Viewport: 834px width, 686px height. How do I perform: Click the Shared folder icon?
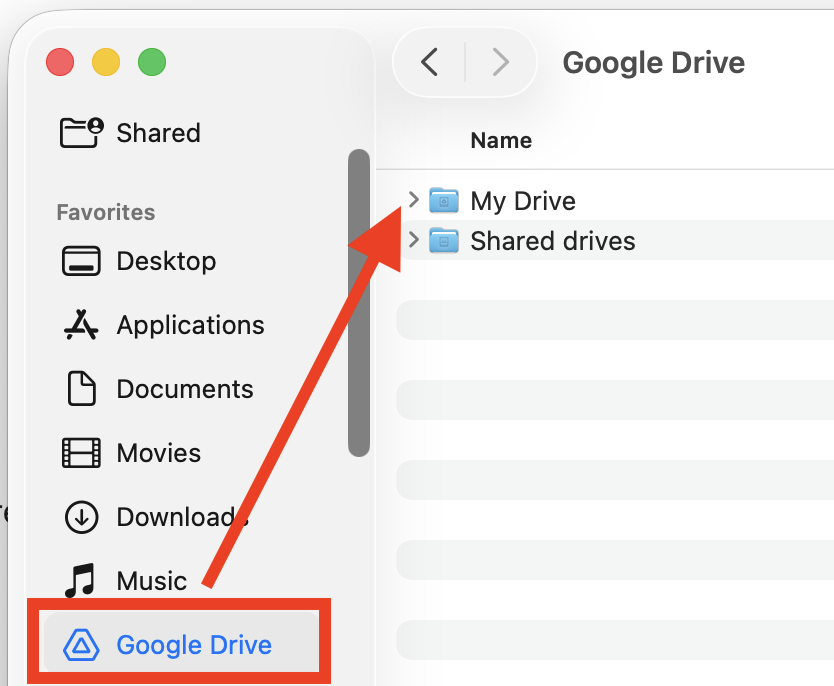pos(81,133)
